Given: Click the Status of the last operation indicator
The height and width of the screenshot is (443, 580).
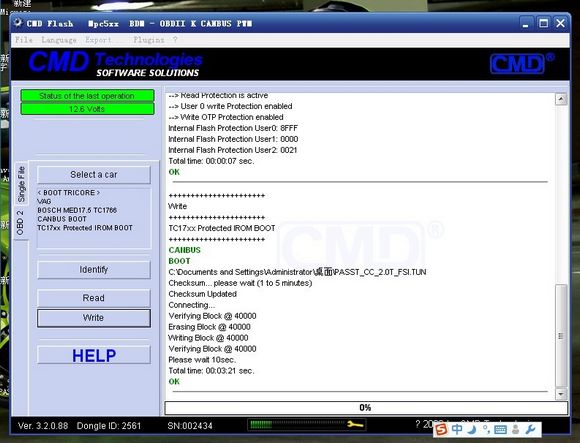Looking at the screenshot, I should 87,96.
